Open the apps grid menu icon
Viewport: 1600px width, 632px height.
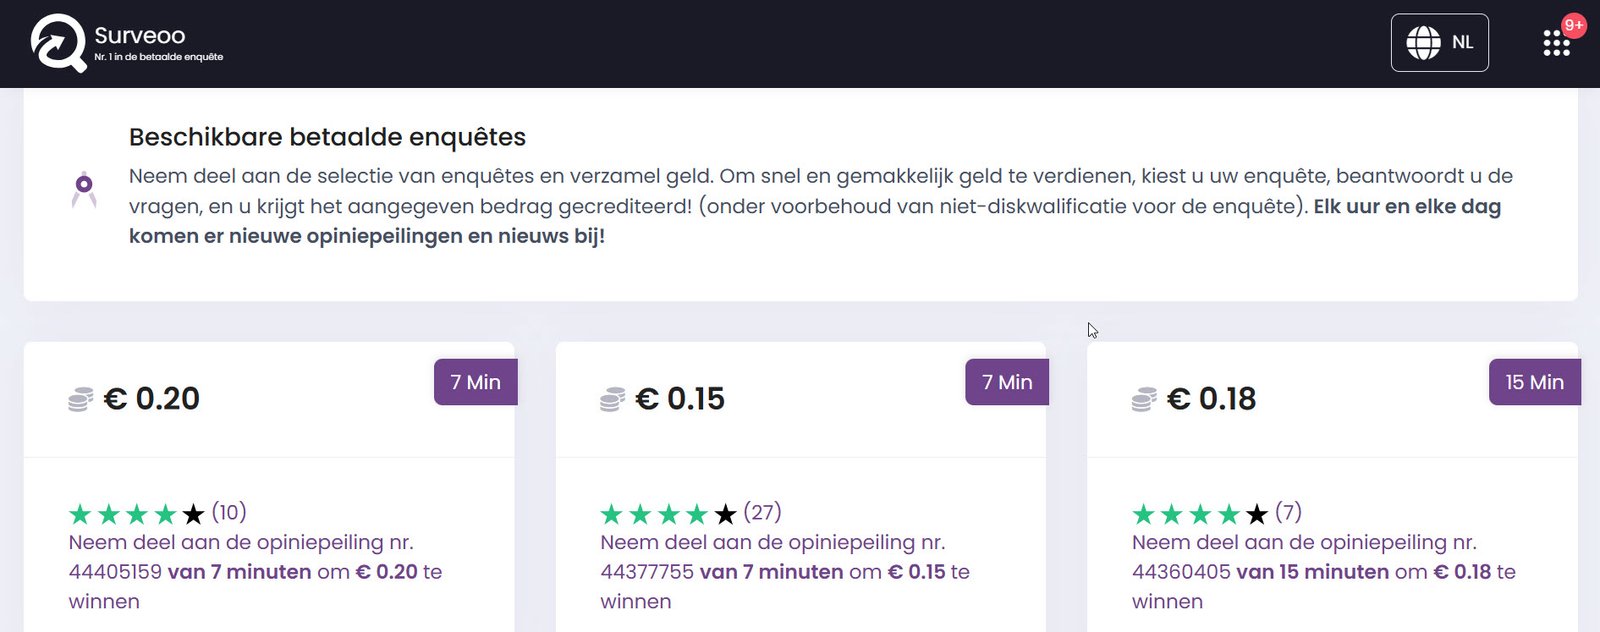coord(1555,43)
